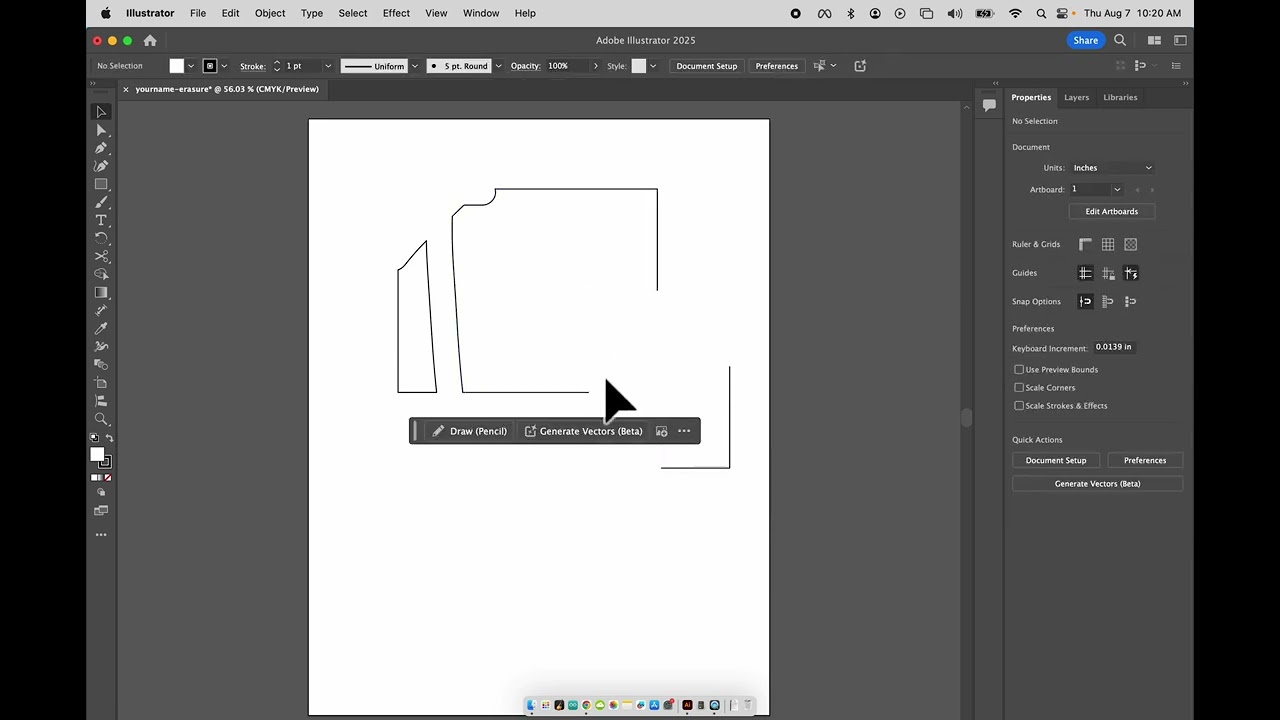
Task: Open the Object menu
Action: (270, 13)
